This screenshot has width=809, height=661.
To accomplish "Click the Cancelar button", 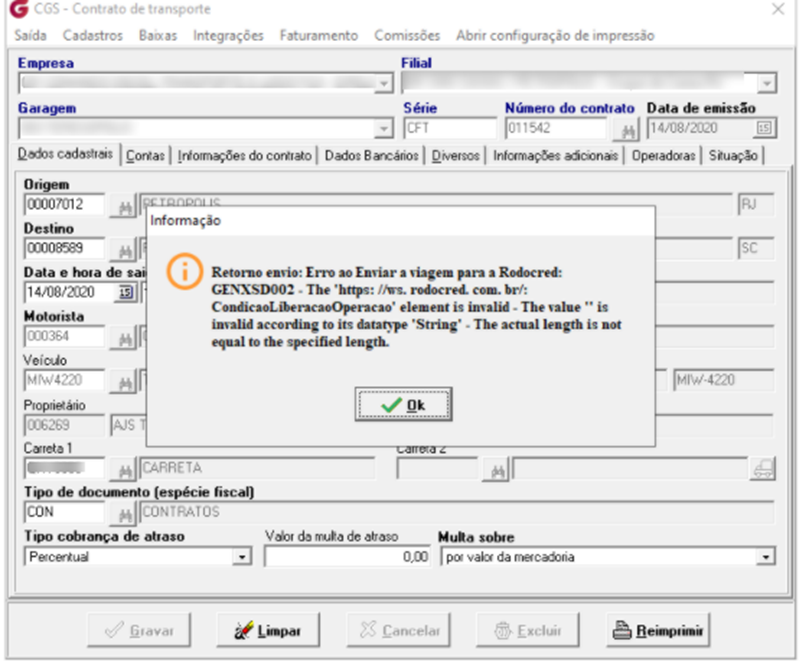I will click(398, 630).
